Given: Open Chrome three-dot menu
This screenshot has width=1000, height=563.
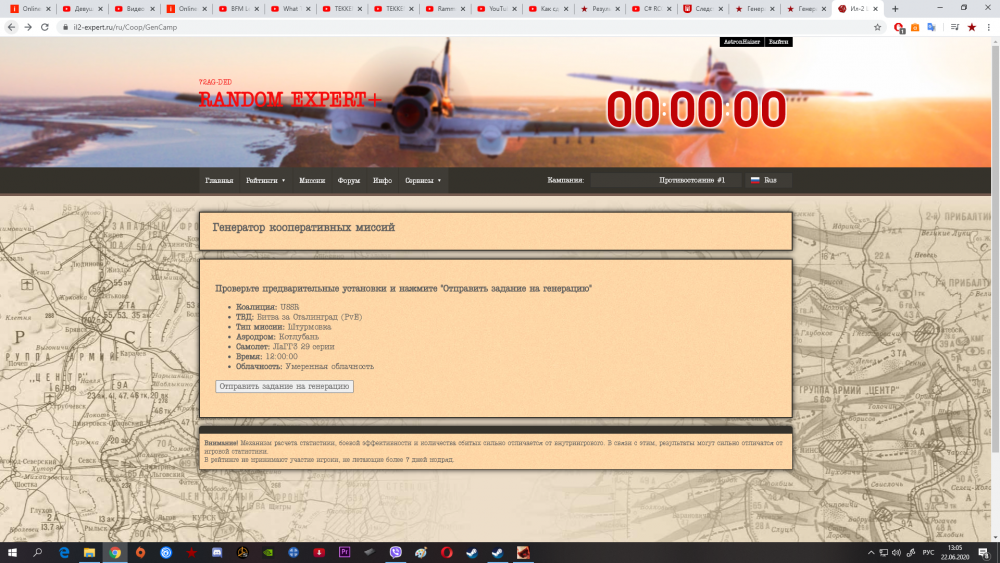Looking at the screenshot, I should [x=989, y=27].
